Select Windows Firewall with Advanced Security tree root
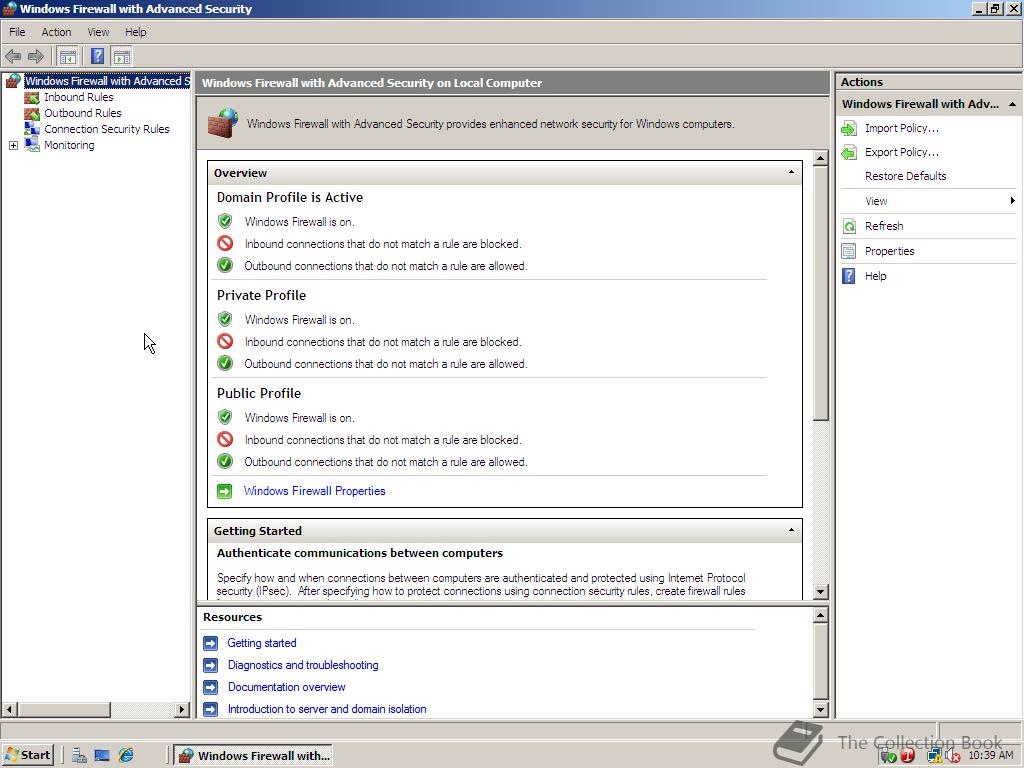The image size is (1024, 768). point(107,81)
